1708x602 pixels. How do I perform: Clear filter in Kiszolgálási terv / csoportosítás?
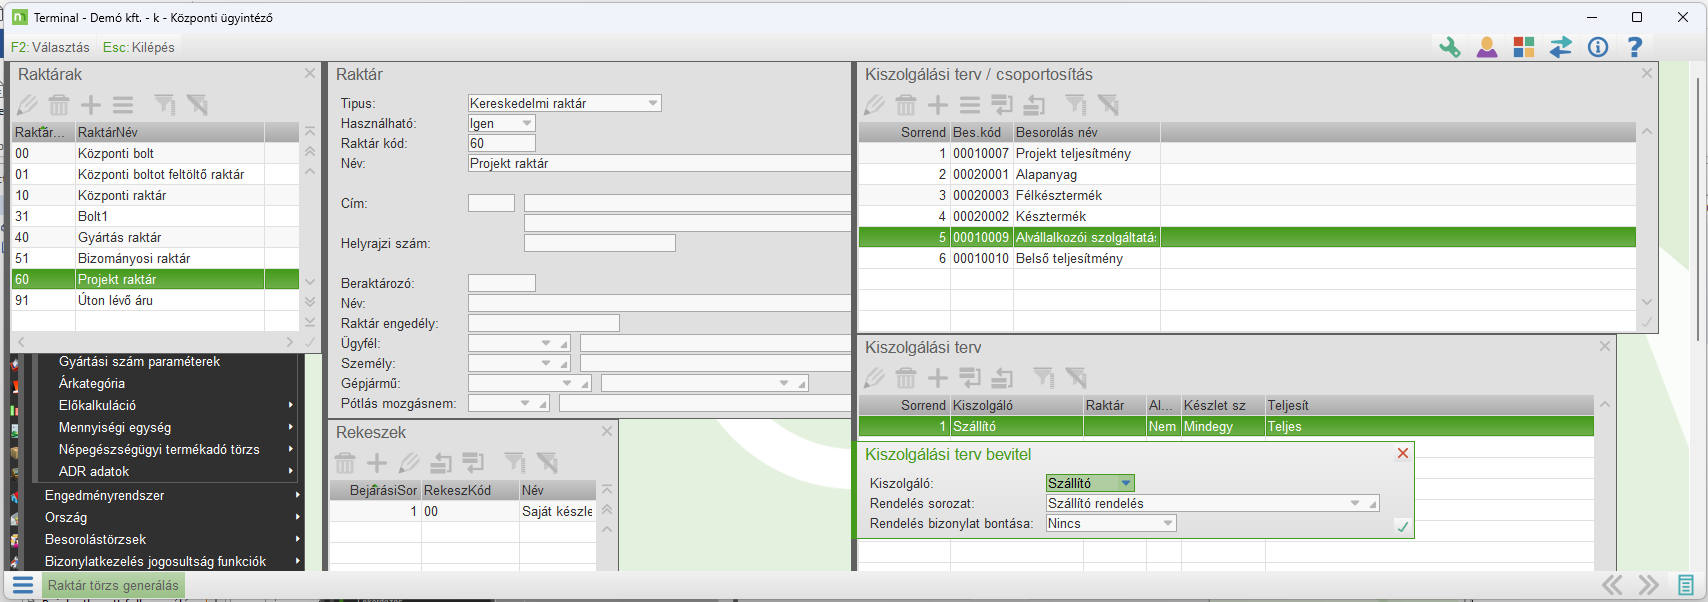(x=1108, y=105)
